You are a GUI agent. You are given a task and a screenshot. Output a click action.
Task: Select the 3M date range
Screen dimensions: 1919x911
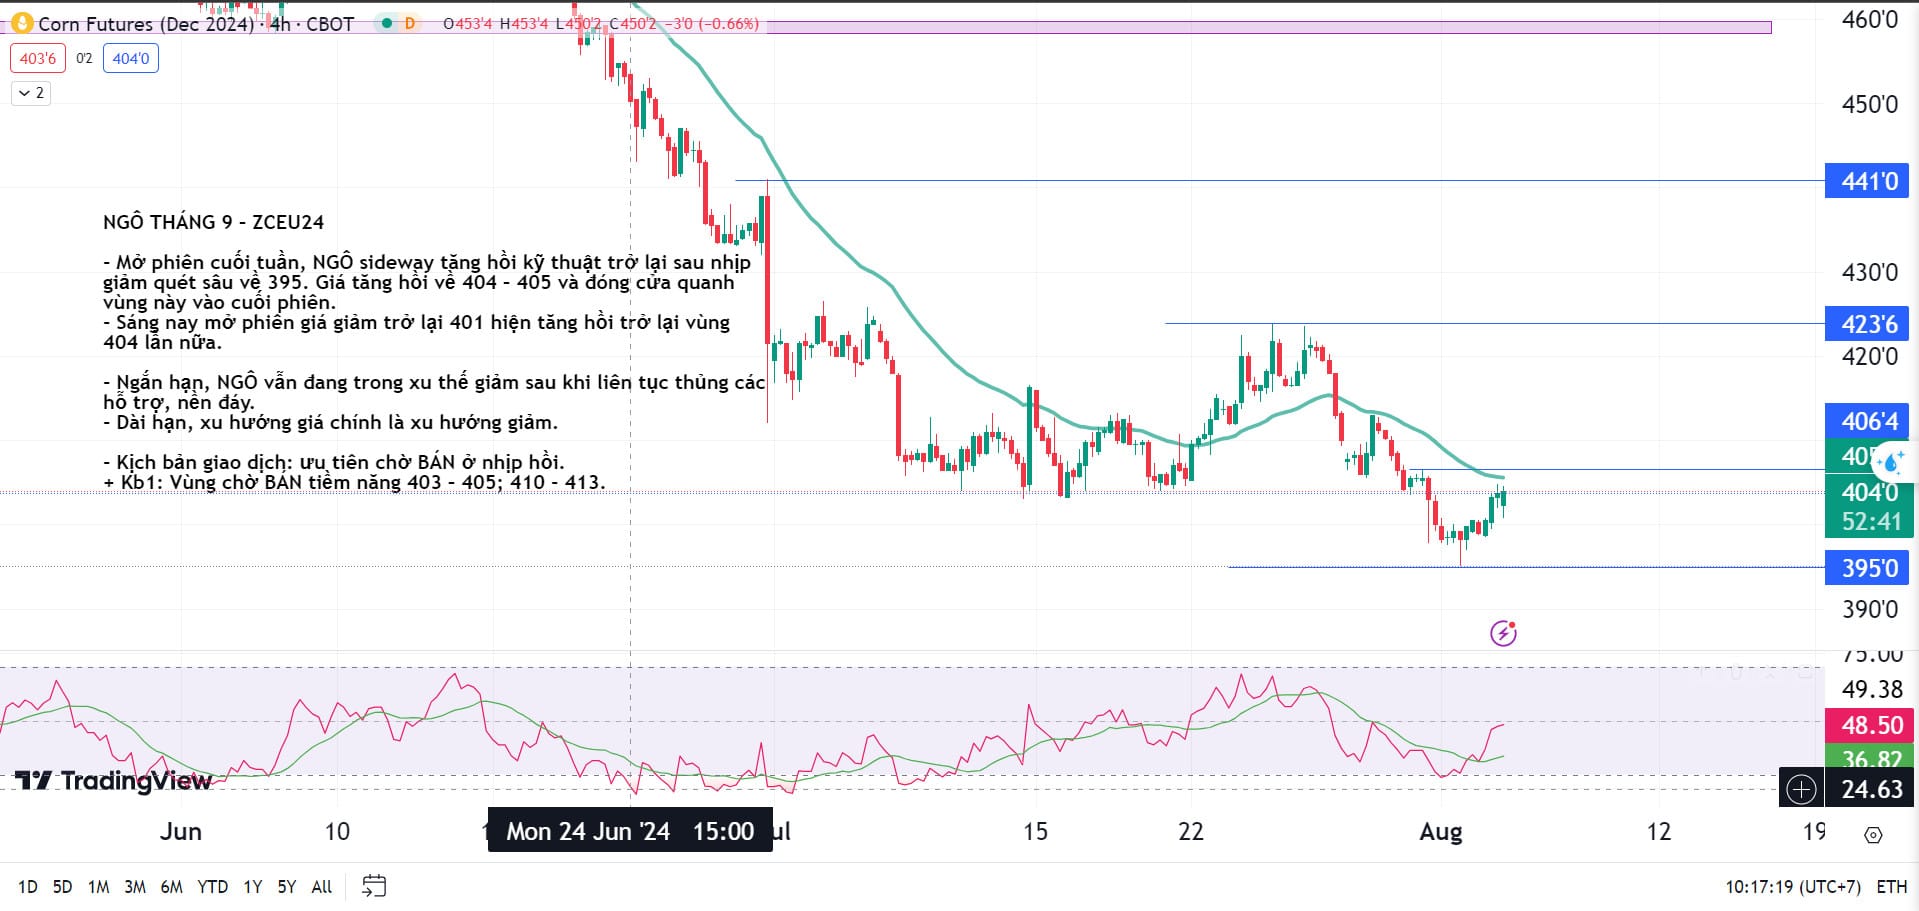tap(135, 887)
